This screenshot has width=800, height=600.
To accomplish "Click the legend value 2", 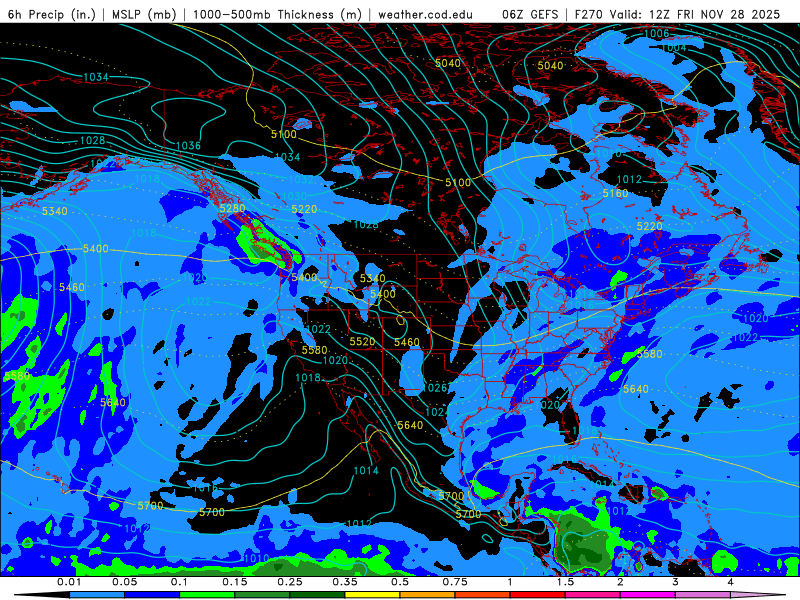I will tap(620, 582).
